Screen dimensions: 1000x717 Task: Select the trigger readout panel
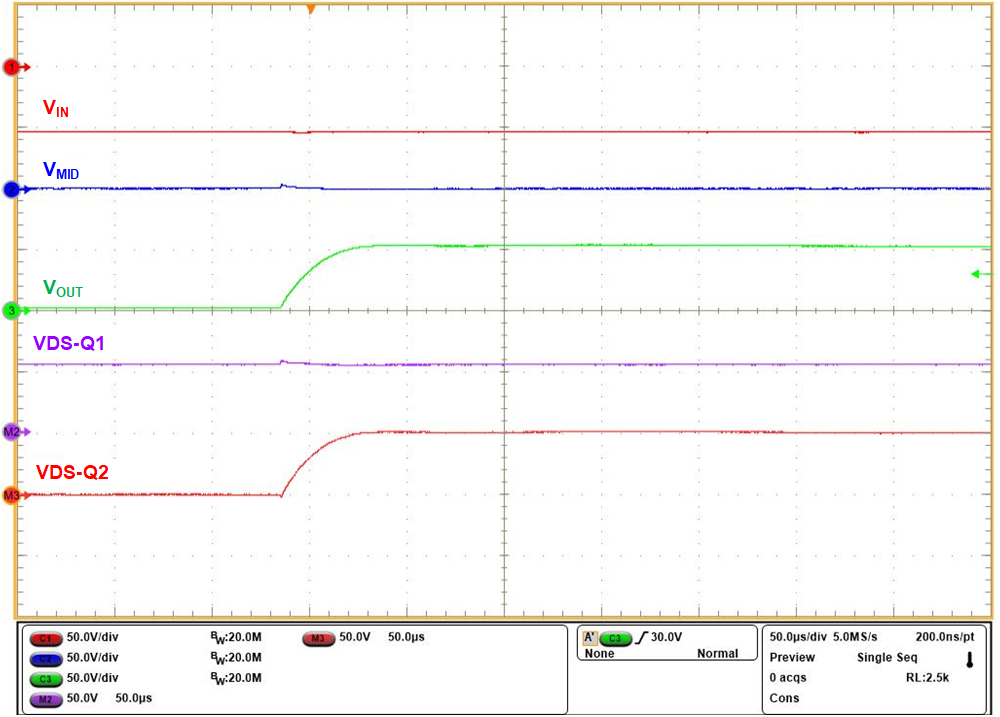tap(668, 642)
